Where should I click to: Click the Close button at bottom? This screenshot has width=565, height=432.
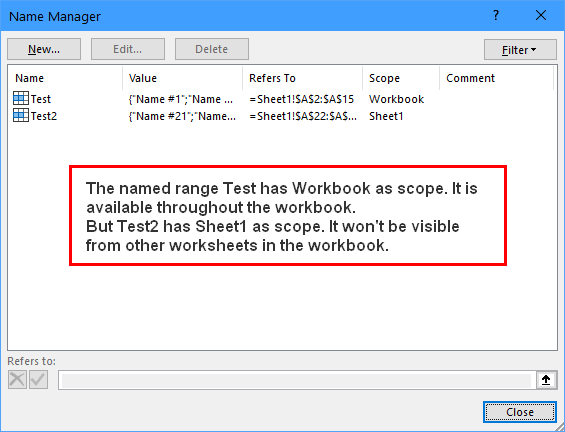(520, 412)
